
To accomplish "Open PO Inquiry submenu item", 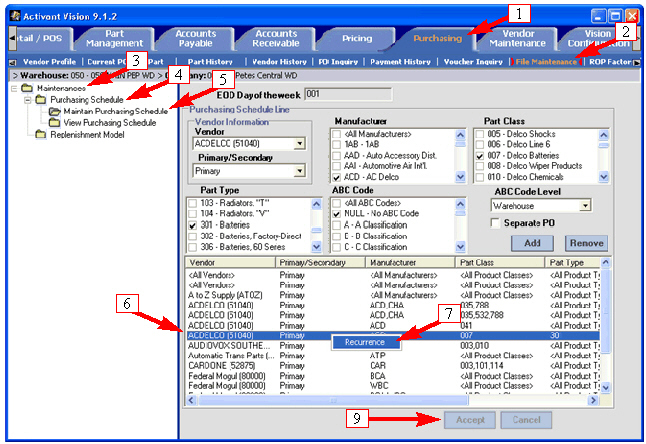I will 338,62.
